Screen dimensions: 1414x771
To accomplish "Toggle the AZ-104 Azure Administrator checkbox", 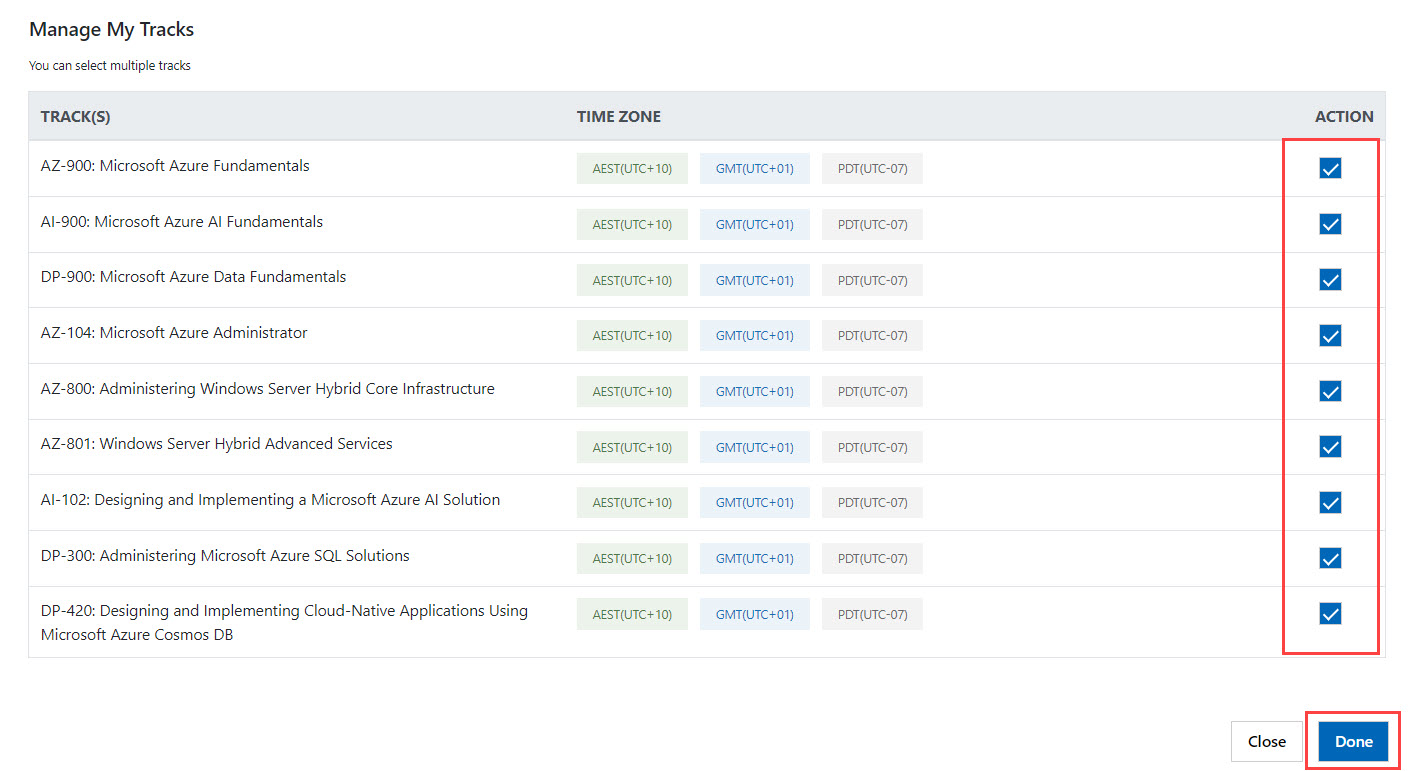I will coord(1330,335).
